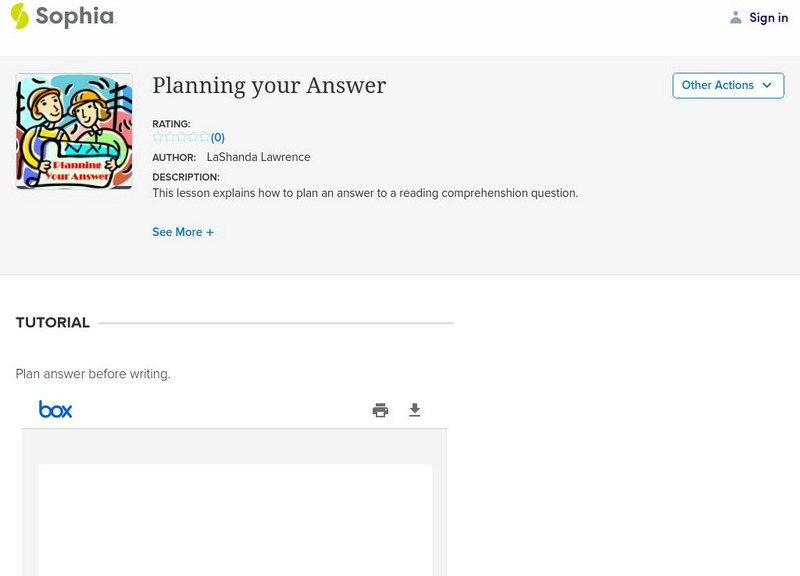The image size is (800, 576).
Task: Click the TUTORIAL section heading
Action: 53,323
